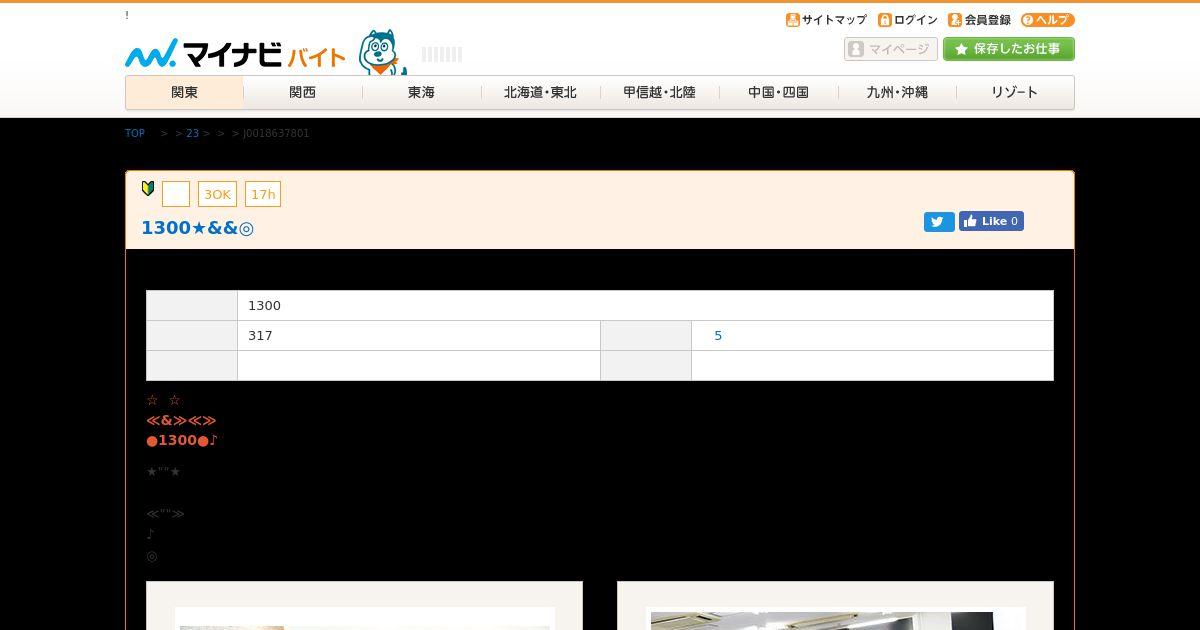This screenshot has height=630, width=1200.
Task: Open the left photo thumbnail
Action: (x=364, y=617)
